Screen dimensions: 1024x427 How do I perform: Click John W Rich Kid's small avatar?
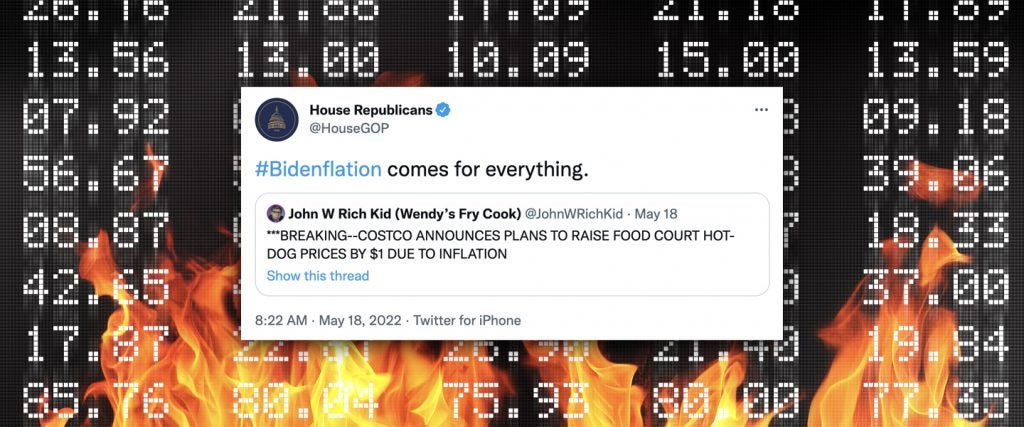tap(275, 213)
